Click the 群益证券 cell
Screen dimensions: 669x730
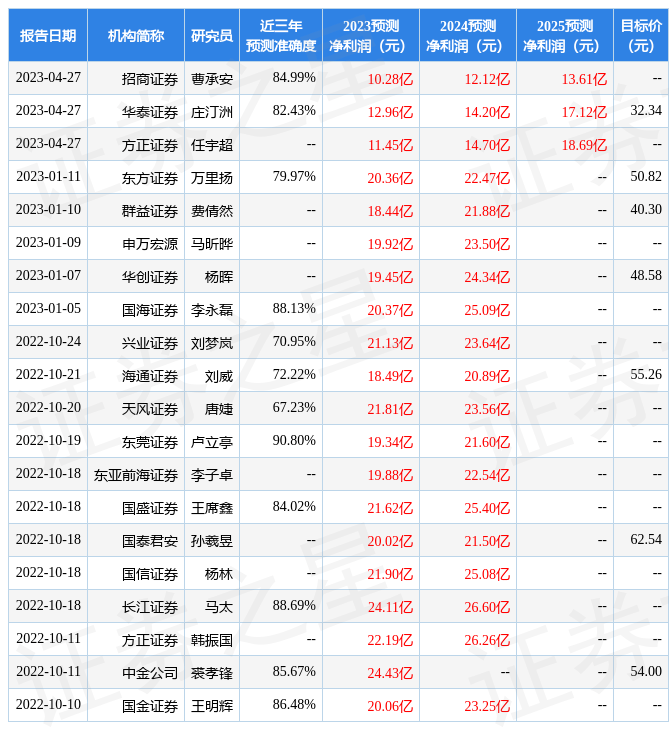(150, 211)
